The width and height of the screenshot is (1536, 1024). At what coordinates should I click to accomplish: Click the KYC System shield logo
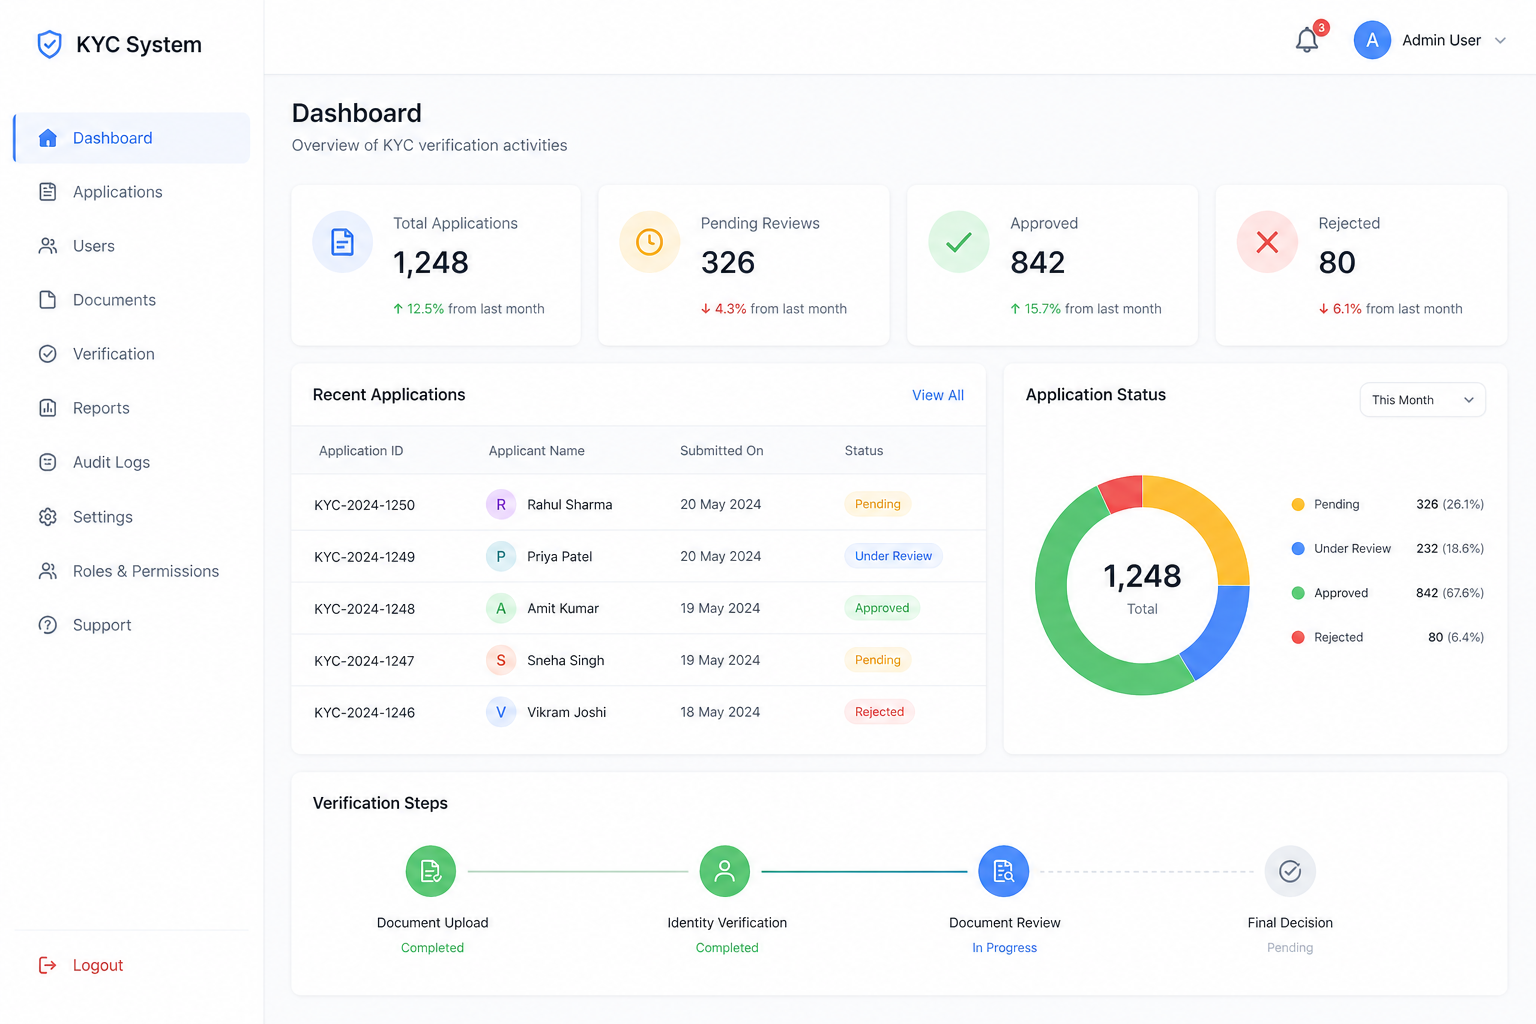(x=49, y=44)
